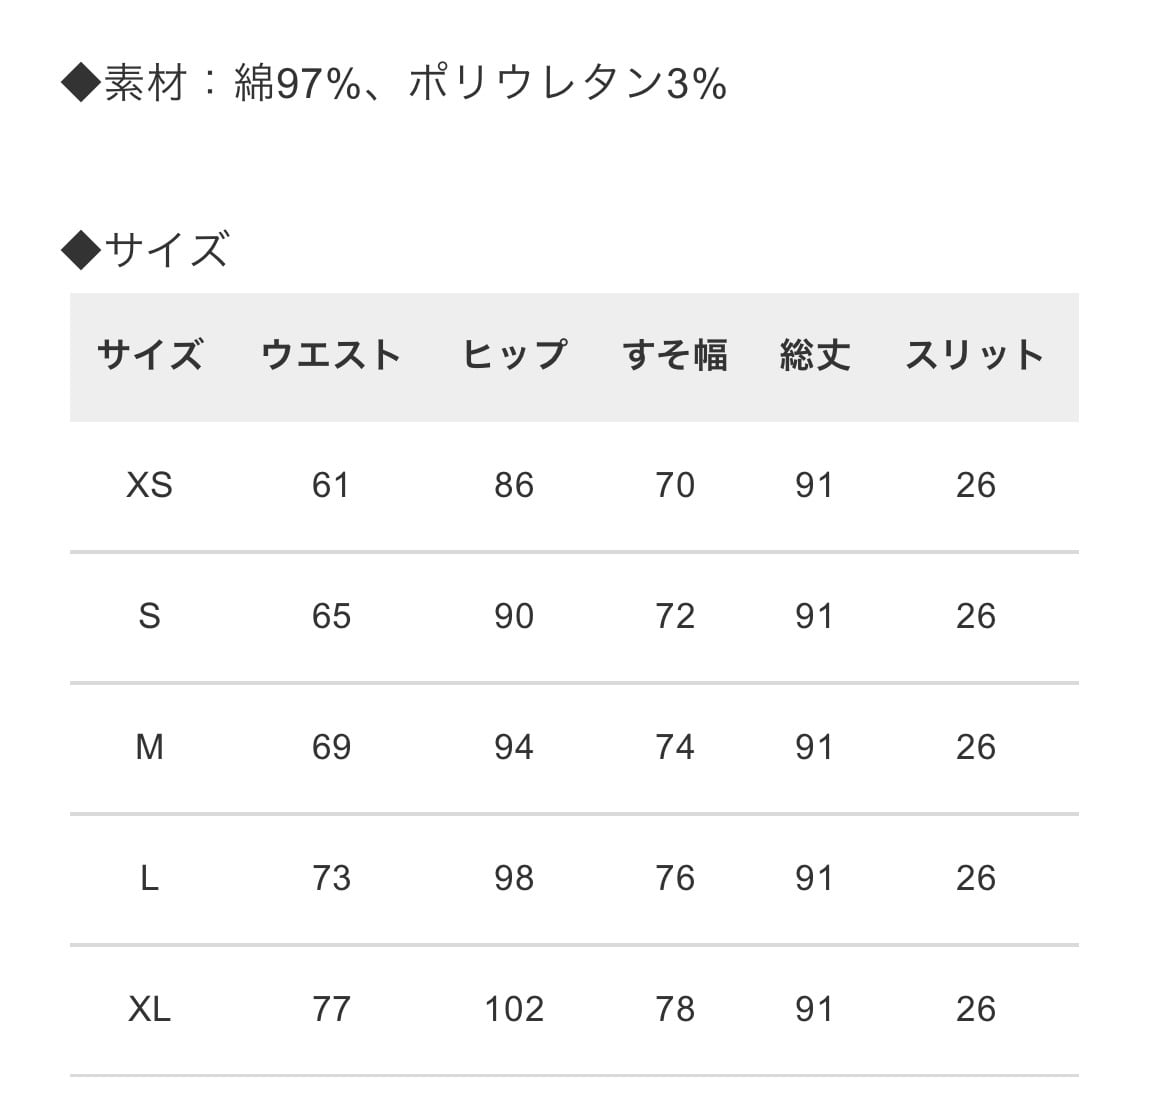Click the S hem width value 72
1170x1108 pixels.
[675, 616]
